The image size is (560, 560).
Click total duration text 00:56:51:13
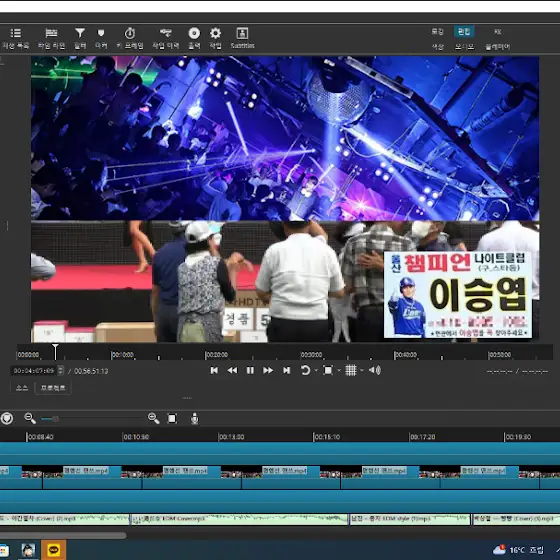pyautogui.click(x=91, y=371)
